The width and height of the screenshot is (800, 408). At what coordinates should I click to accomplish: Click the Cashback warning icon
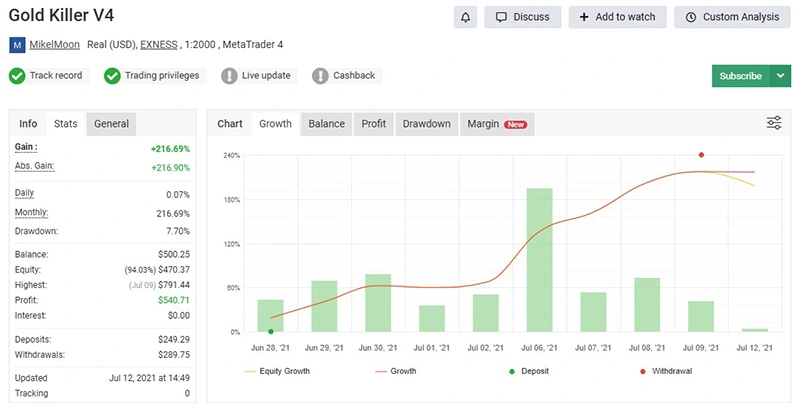(x=320, y=76)
